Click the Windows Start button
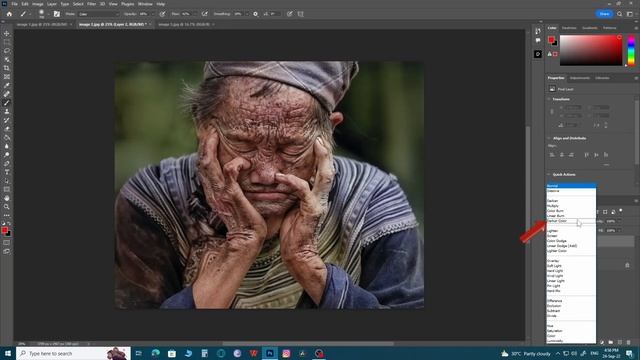The width and height of the screenshot is (640, 360). [x=8, y=353]
